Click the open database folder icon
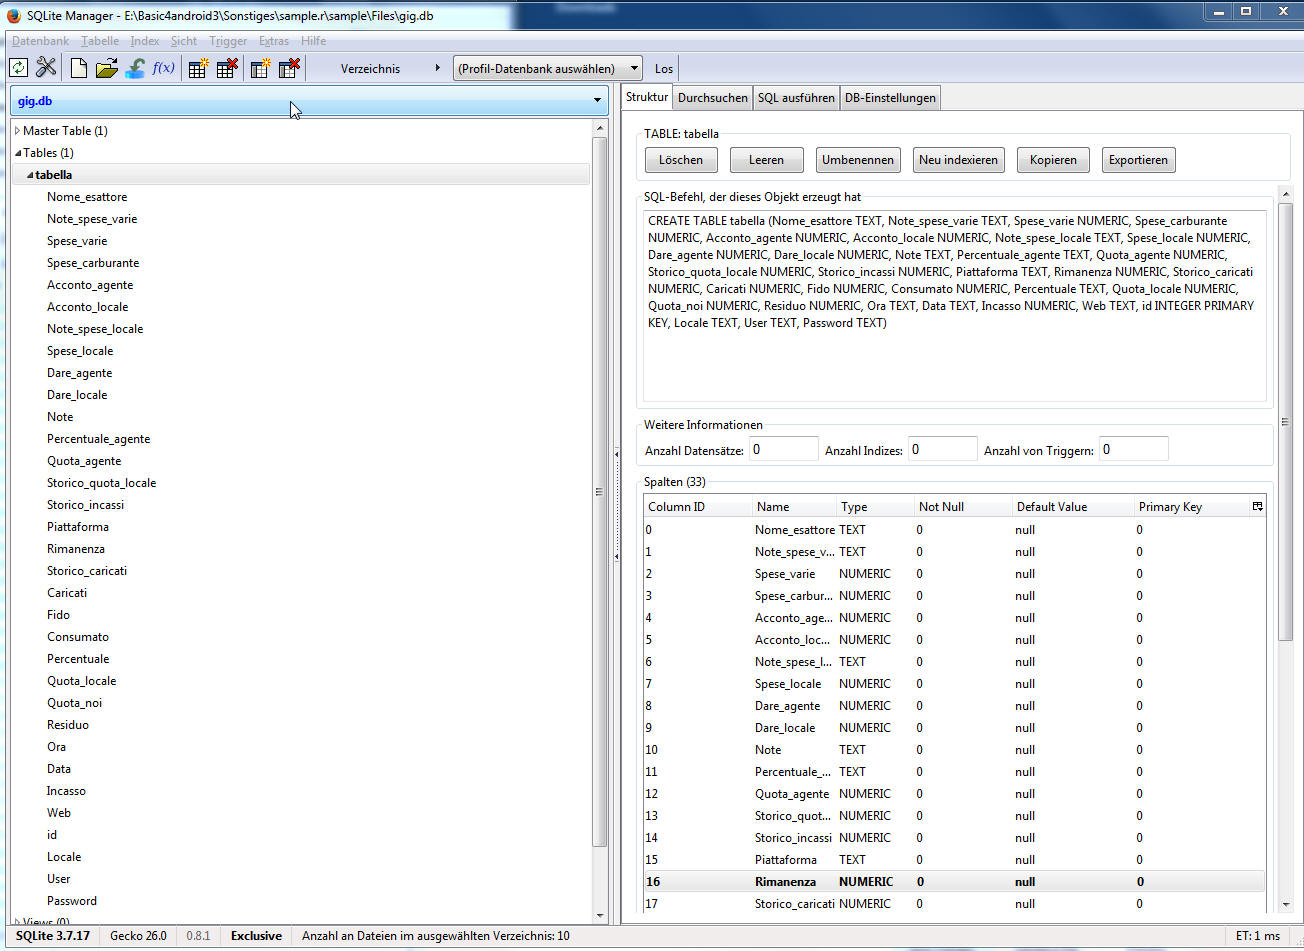The image size is (1304, 951). [x=106, y=68]
